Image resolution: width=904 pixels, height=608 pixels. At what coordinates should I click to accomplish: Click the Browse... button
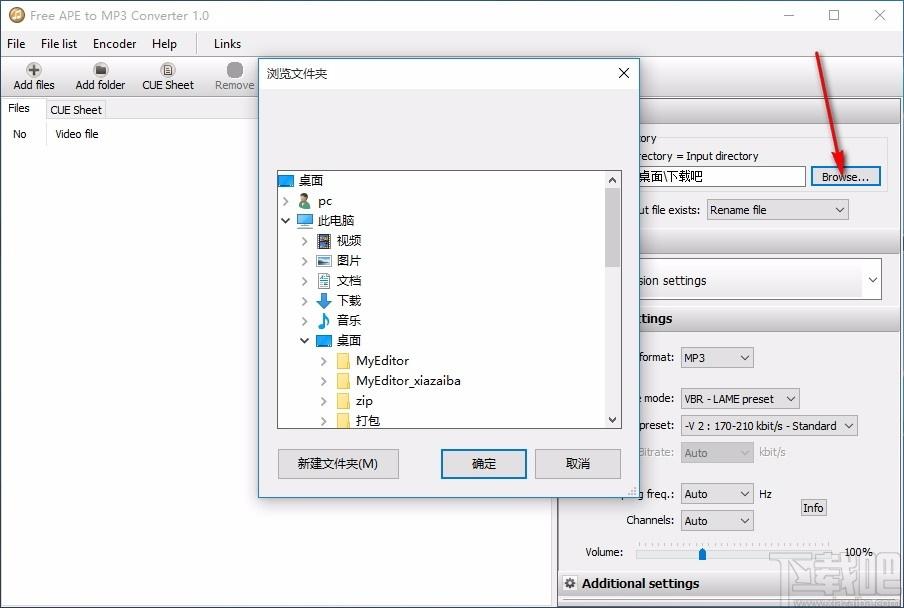pos(845,176)
